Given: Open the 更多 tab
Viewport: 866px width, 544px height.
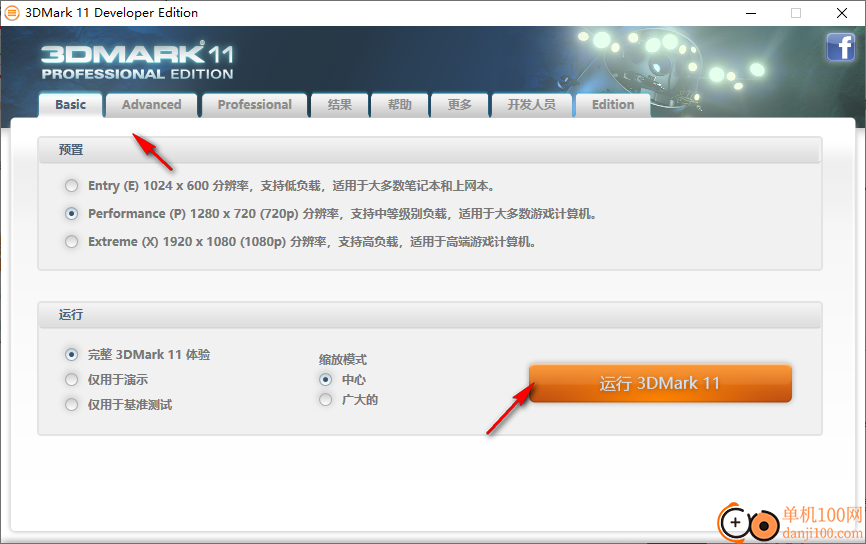Looking at the screenshot, I should [460, 105].
